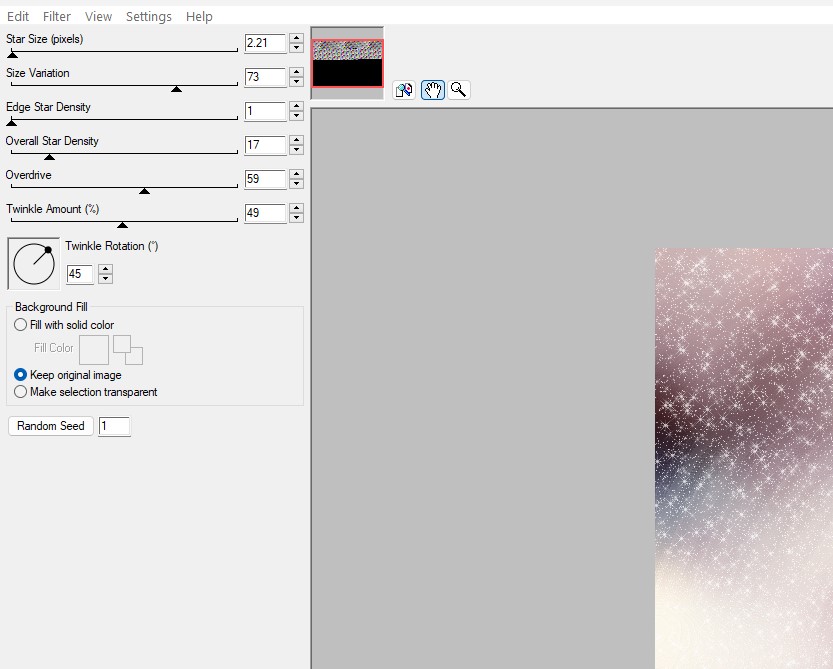Viewport: 833px width, 669px height.
Task: Click the Overdrive slider handle
Action: 144,191
